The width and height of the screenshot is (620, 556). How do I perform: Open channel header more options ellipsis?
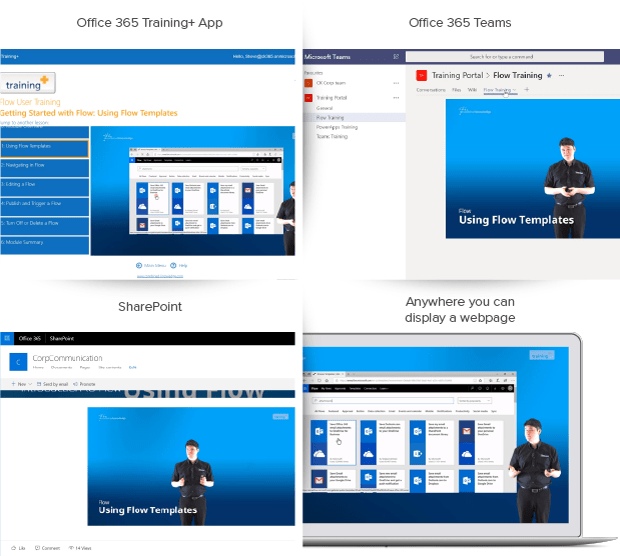(561, 76)
